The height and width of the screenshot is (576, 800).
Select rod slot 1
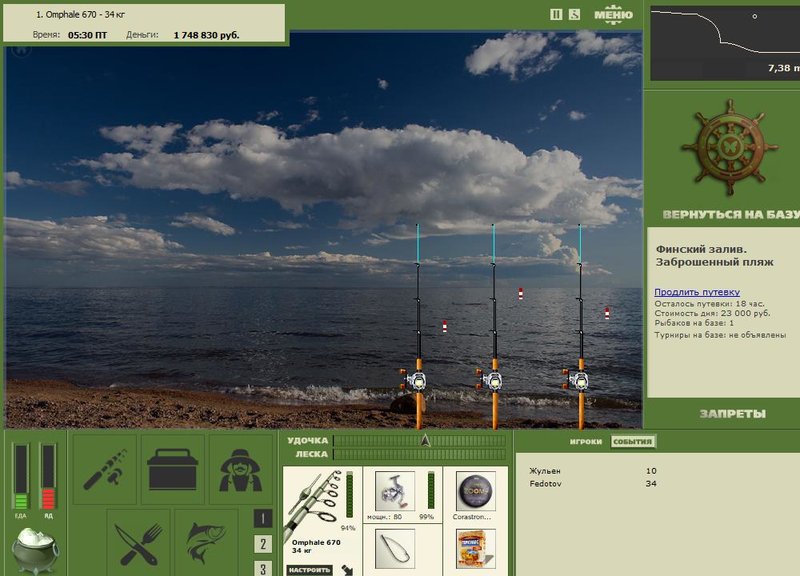tap(263, 519)
